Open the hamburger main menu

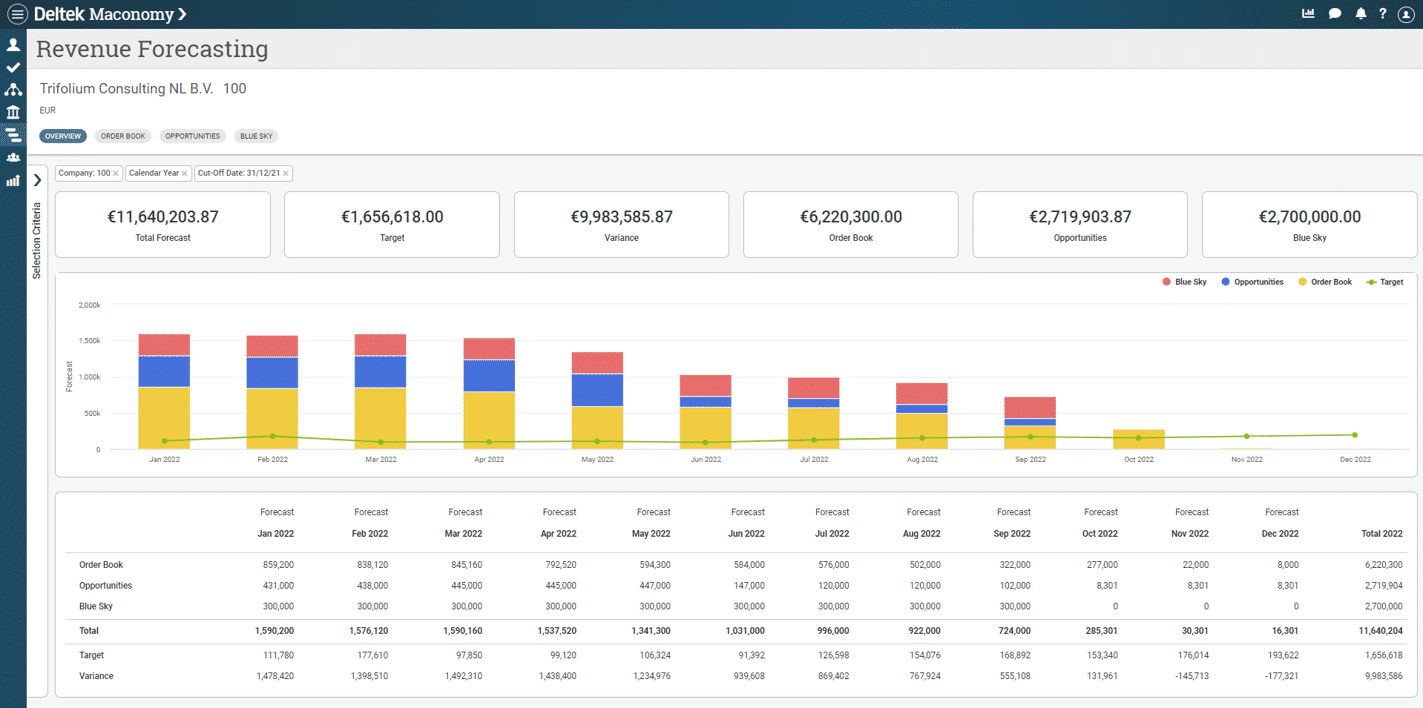point(17,14)
